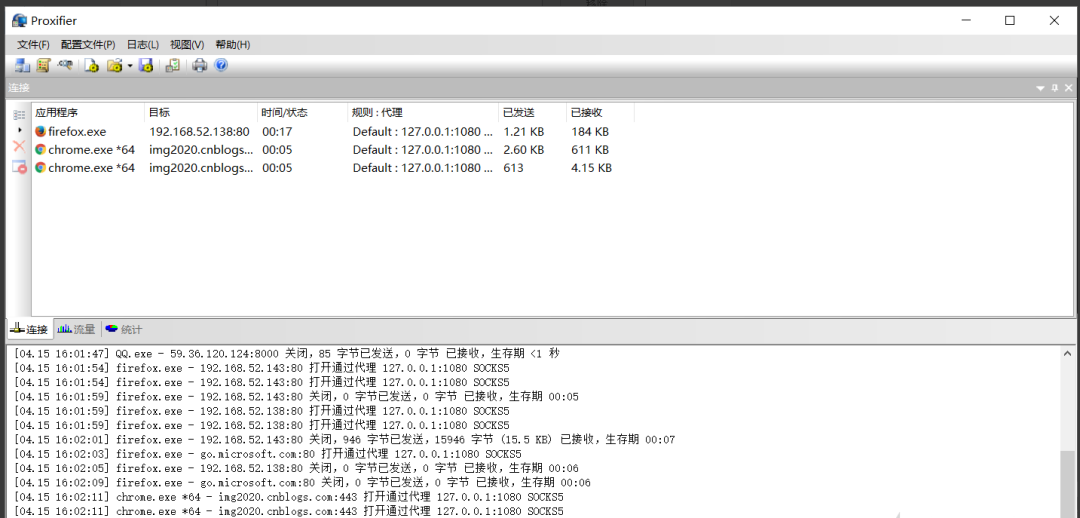Open Proxification Rules toolbar icon
The image size is (1080, 518).
tap(44, 65)
